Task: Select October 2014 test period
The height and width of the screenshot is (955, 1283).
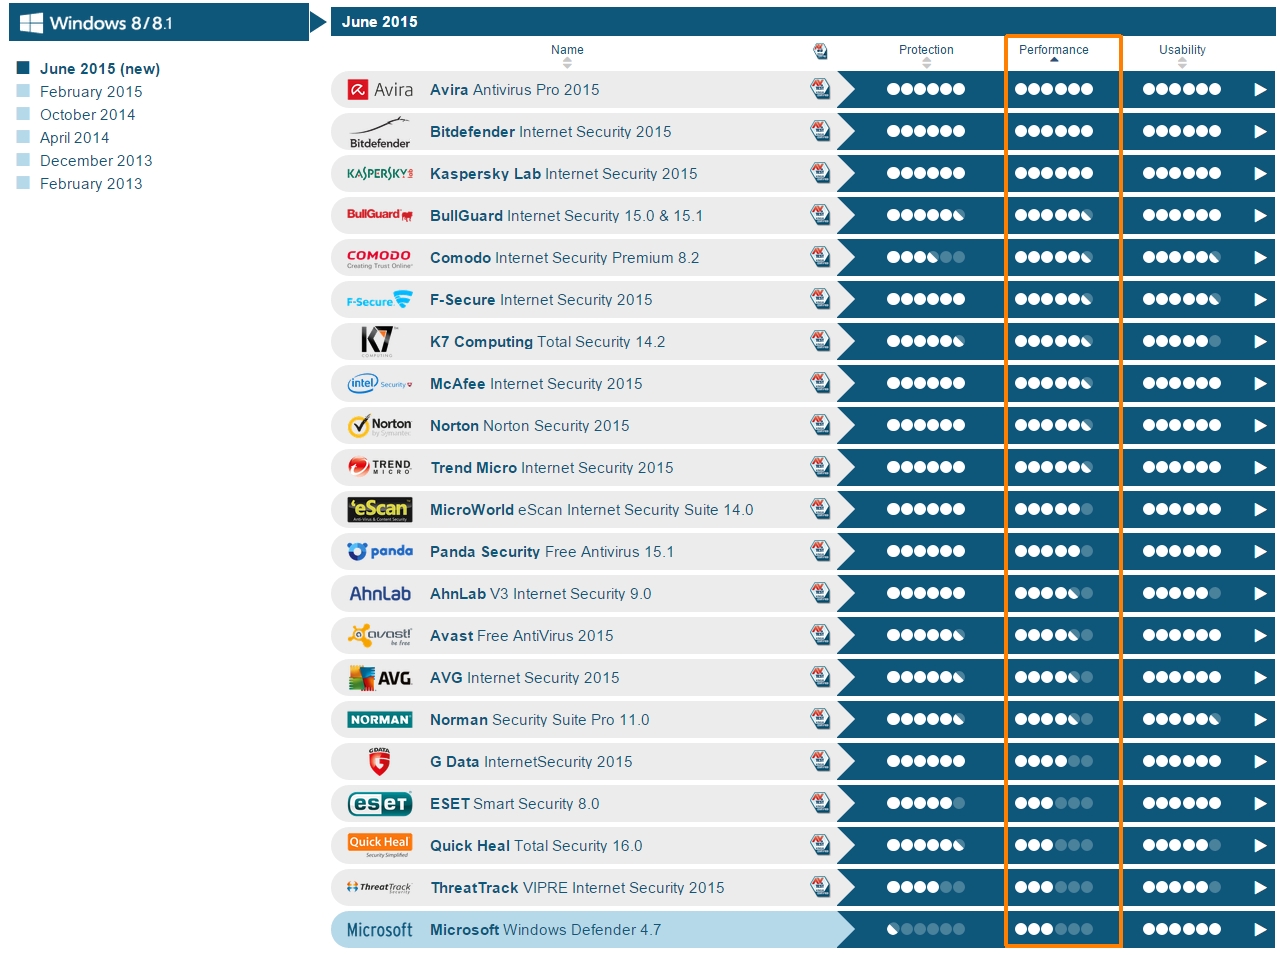Action: (x=87, y=115)
